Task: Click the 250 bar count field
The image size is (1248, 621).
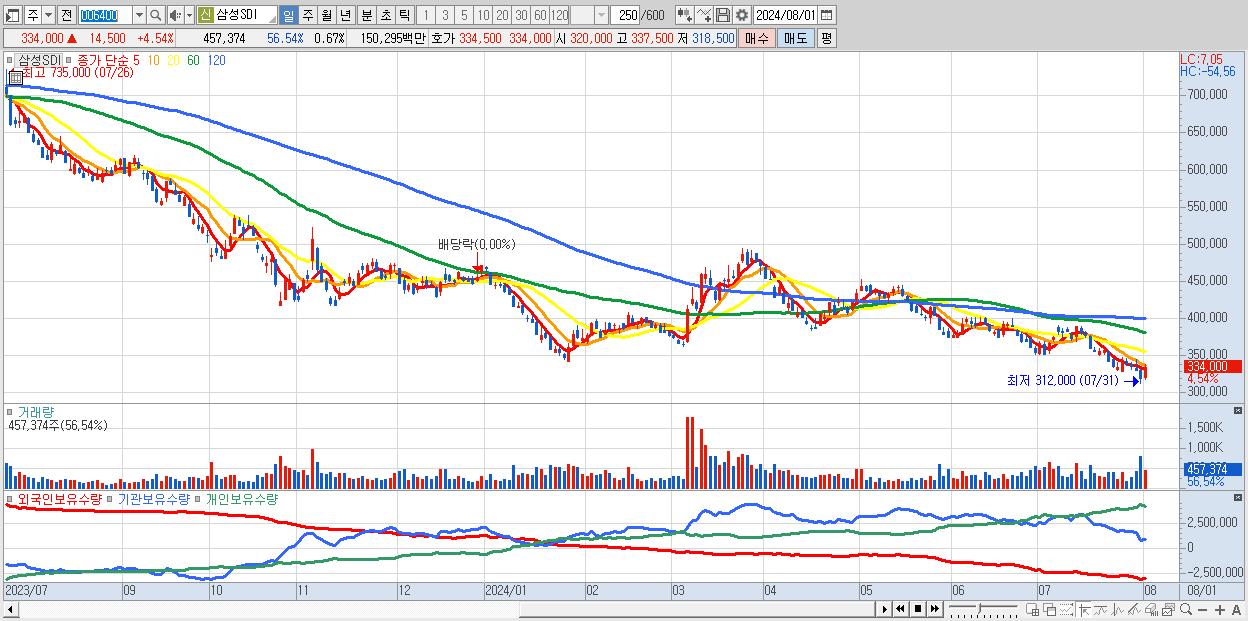Action: click(x=626, y=16)
